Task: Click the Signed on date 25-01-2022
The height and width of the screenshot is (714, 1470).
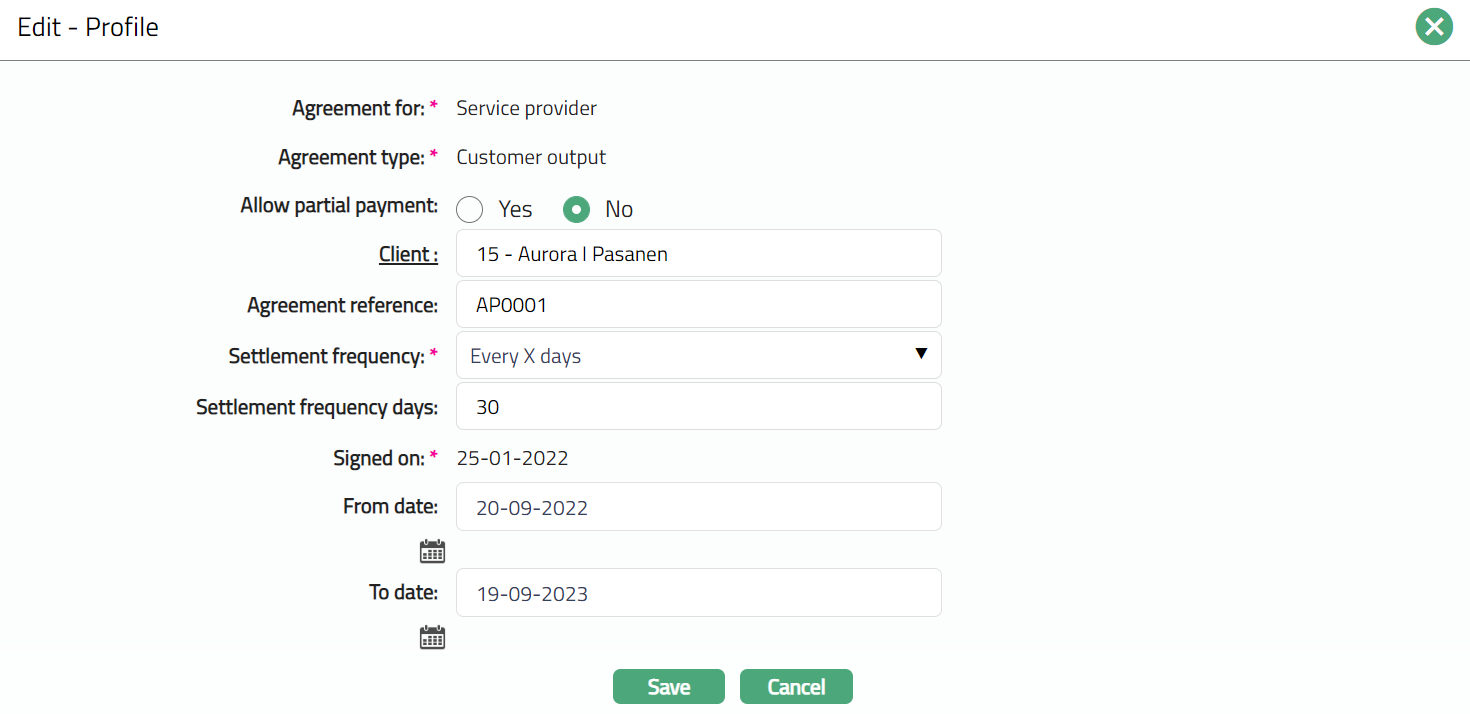Action: pos(512,458)
